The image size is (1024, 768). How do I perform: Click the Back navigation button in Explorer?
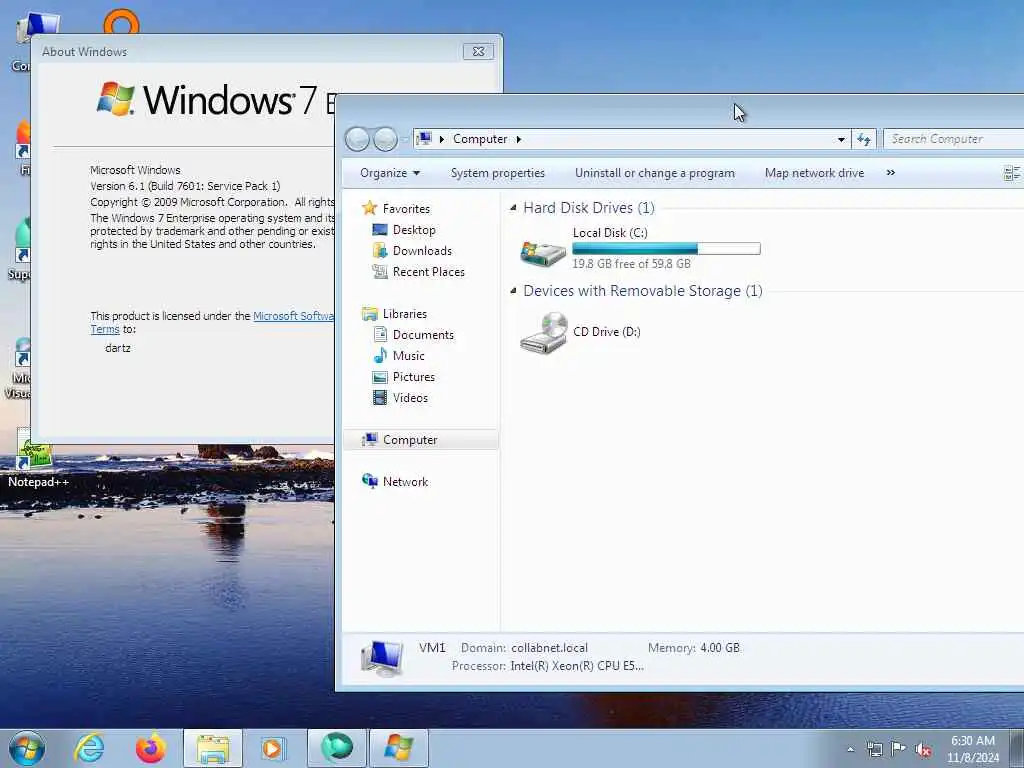[357, 139]
